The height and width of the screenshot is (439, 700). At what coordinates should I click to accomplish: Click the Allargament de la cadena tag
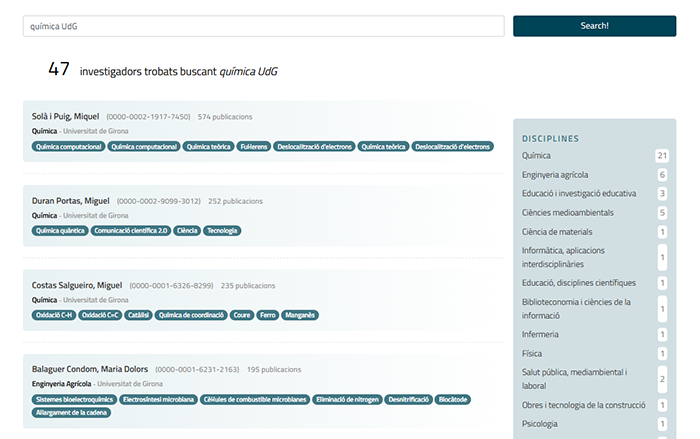pos(70,412)
